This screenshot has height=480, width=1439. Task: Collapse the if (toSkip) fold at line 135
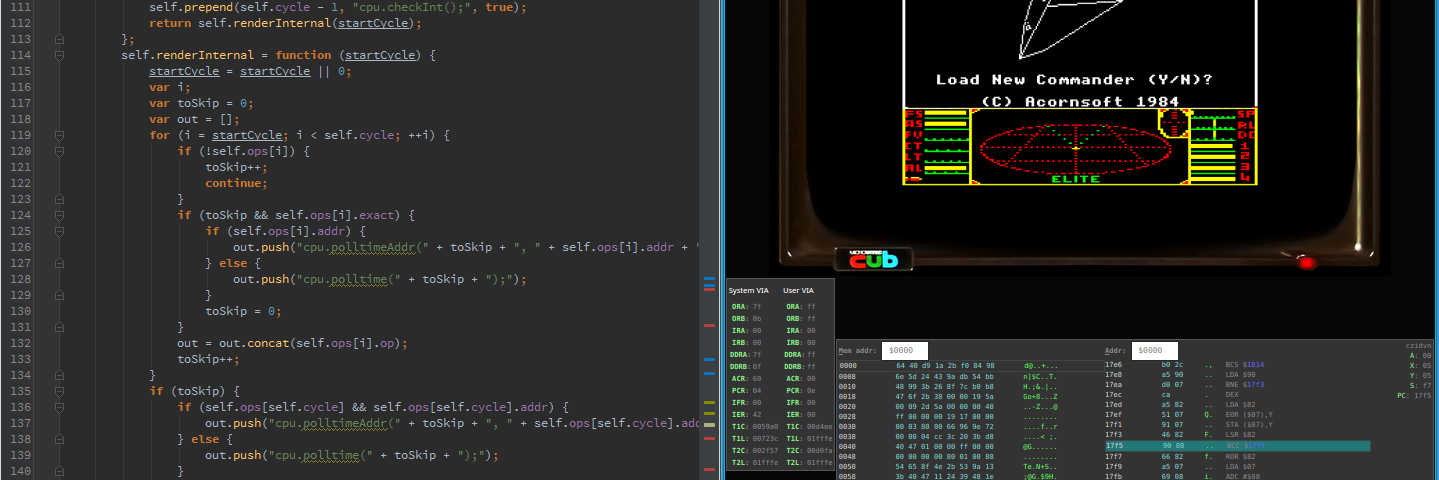tap(59, 391)
